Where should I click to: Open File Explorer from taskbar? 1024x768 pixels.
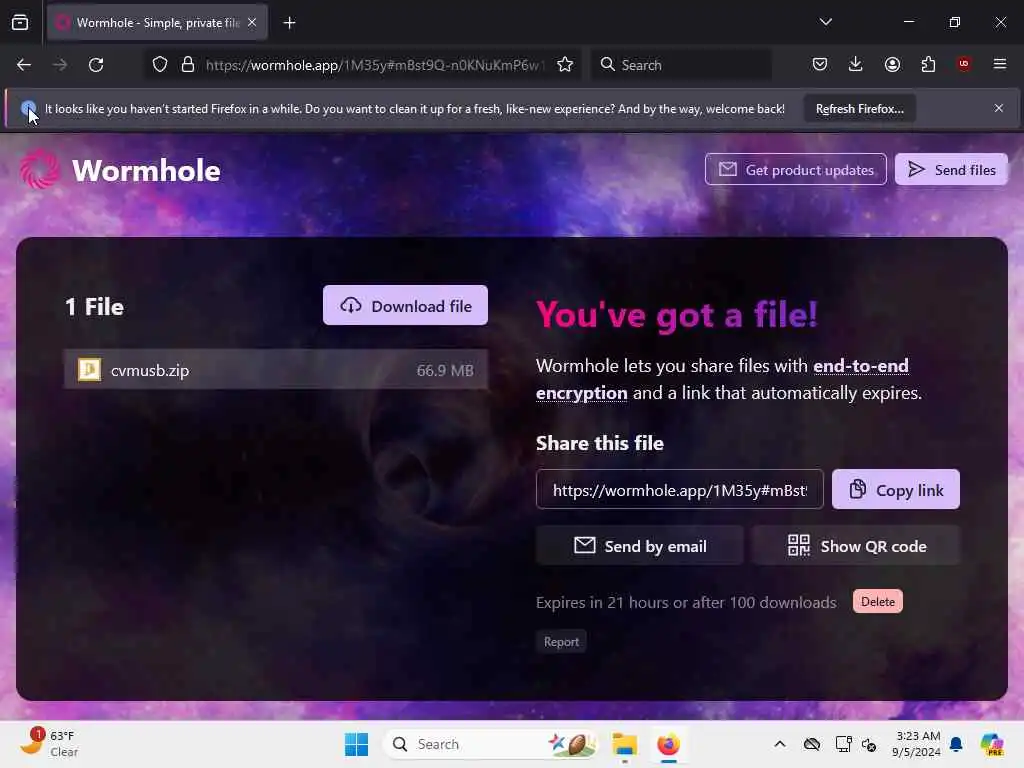(624, 744)
